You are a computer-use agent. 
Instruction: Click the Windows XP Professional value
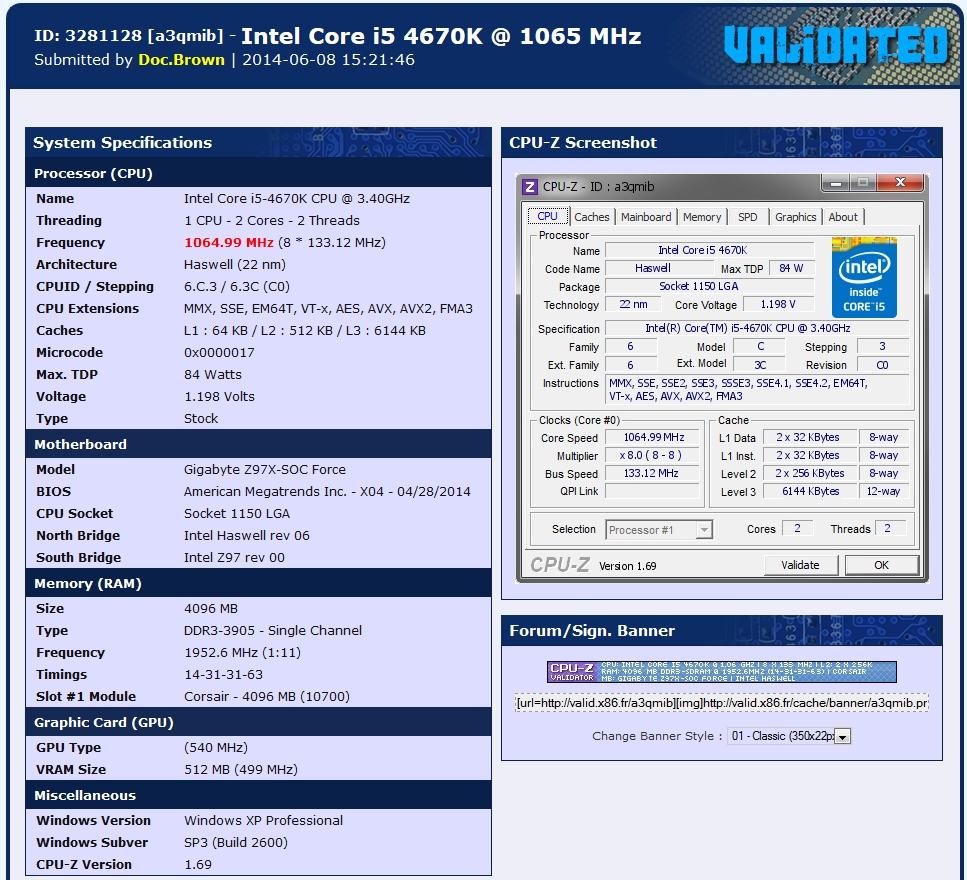(263, 820)
